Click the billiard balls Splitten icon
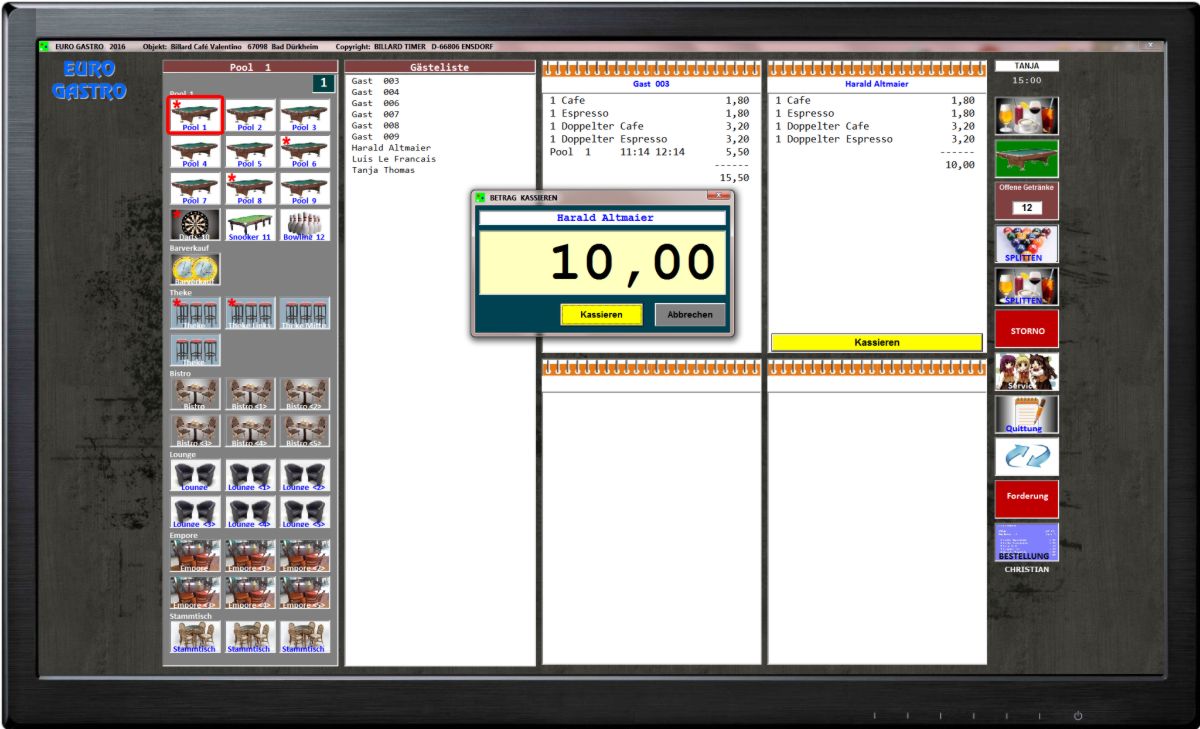Viewport: 1200px width, 729px height. pos(1026,244)
